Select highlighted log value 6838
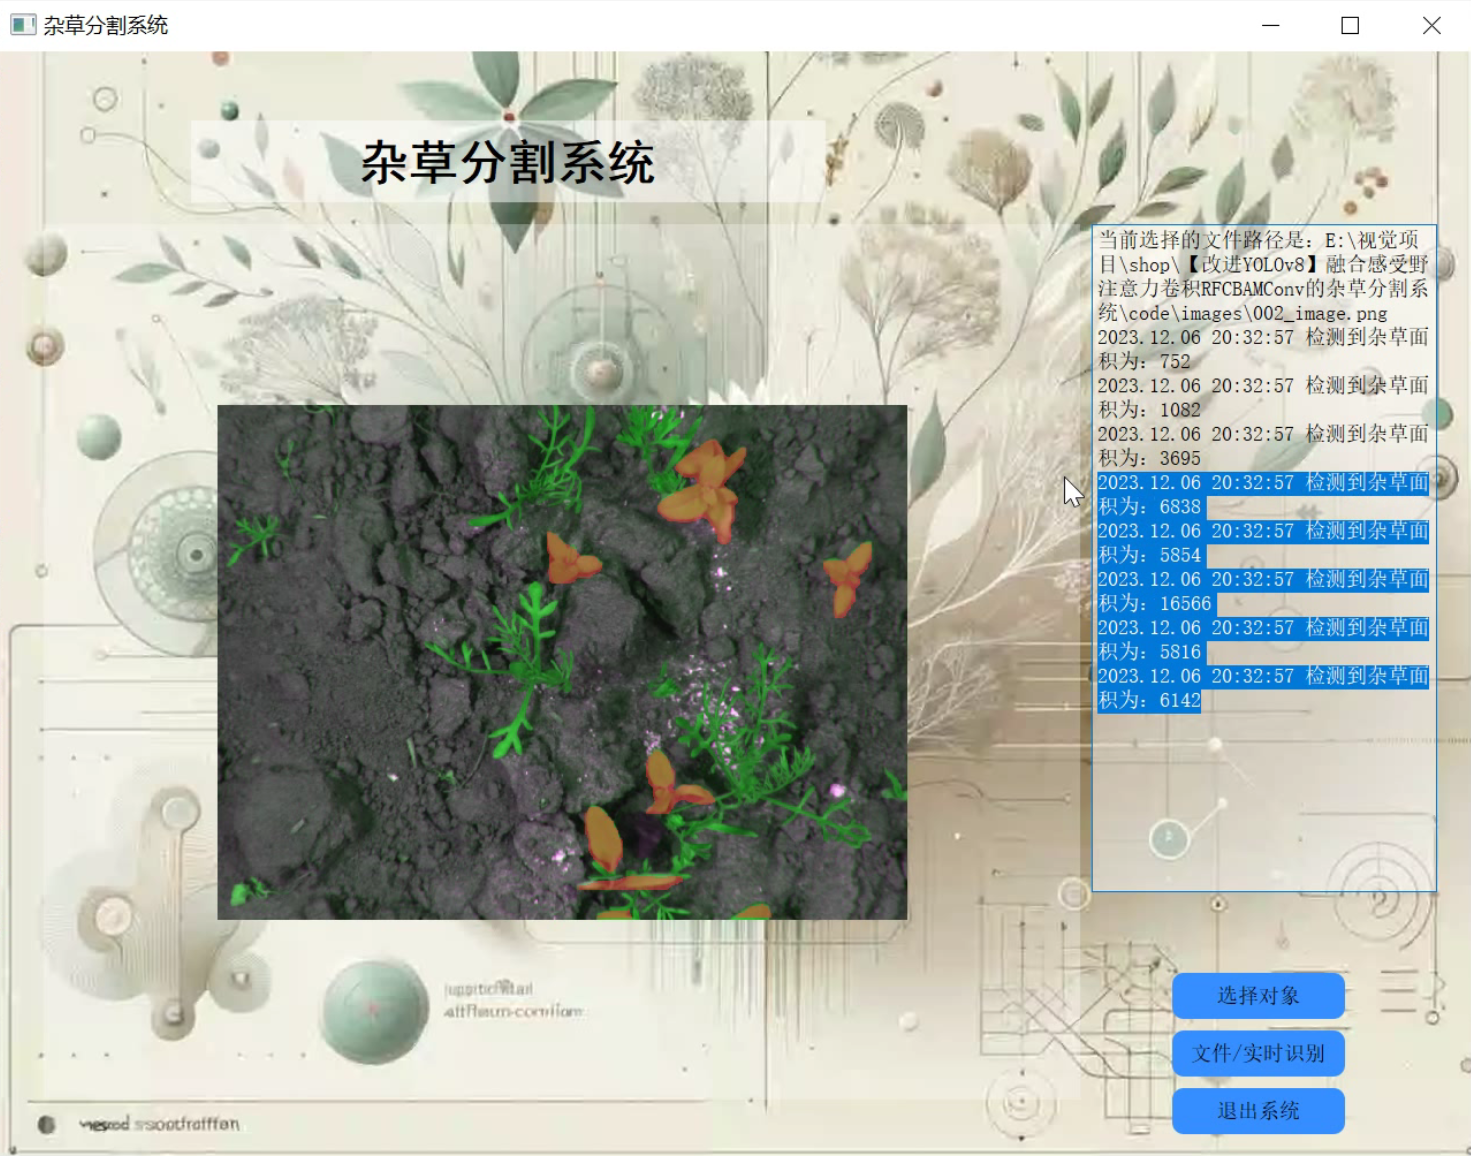1471x1156 pixels. [x=1180, y=507]
